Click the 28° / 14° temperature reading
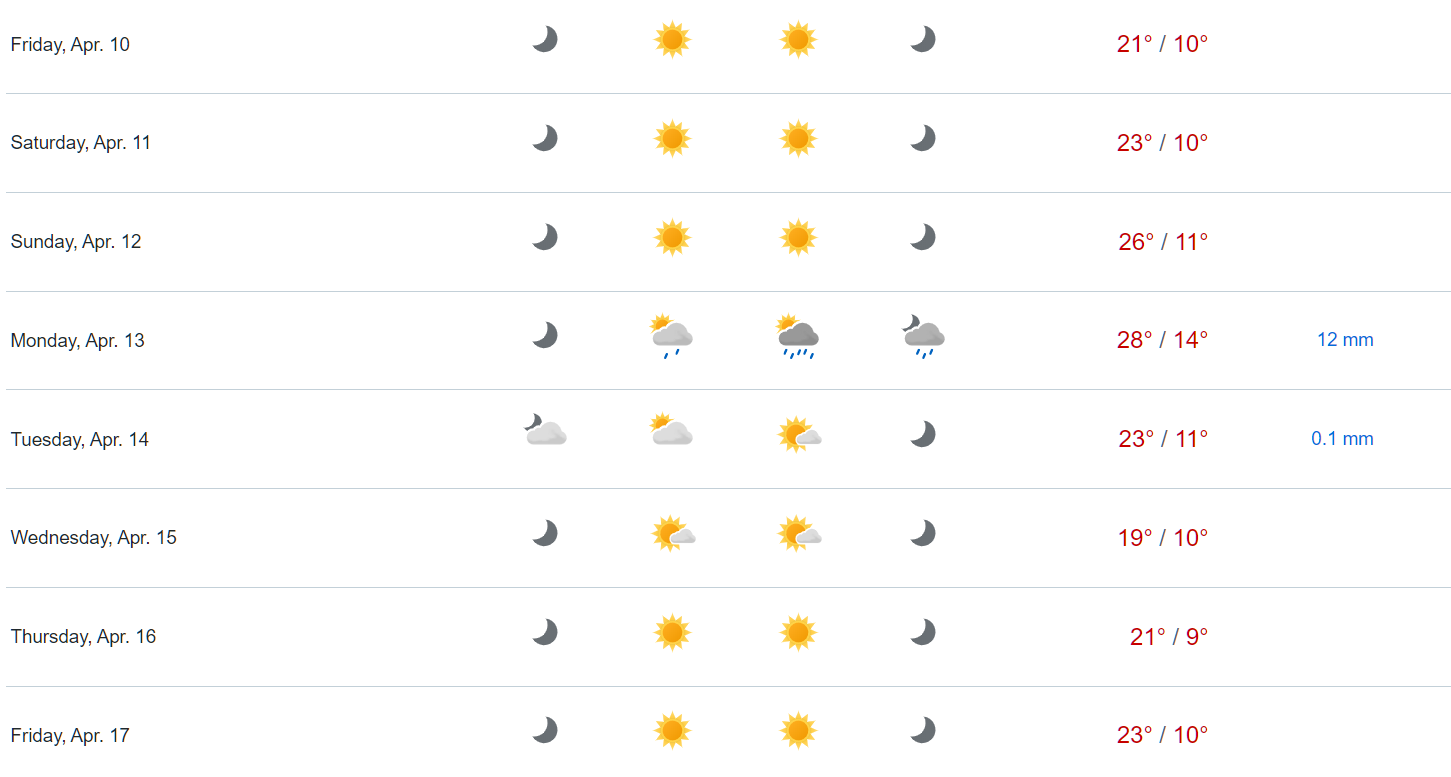Viewport: 1451px width, 777px height. coord(1162,340)
